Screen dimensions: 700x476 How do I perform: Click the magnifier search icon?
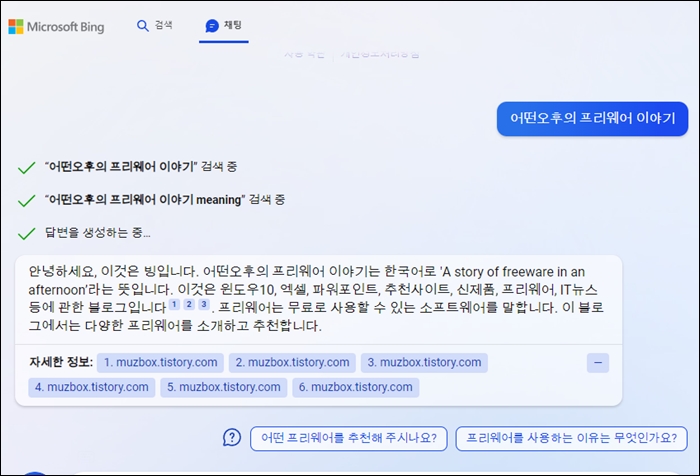pos(142,25)
